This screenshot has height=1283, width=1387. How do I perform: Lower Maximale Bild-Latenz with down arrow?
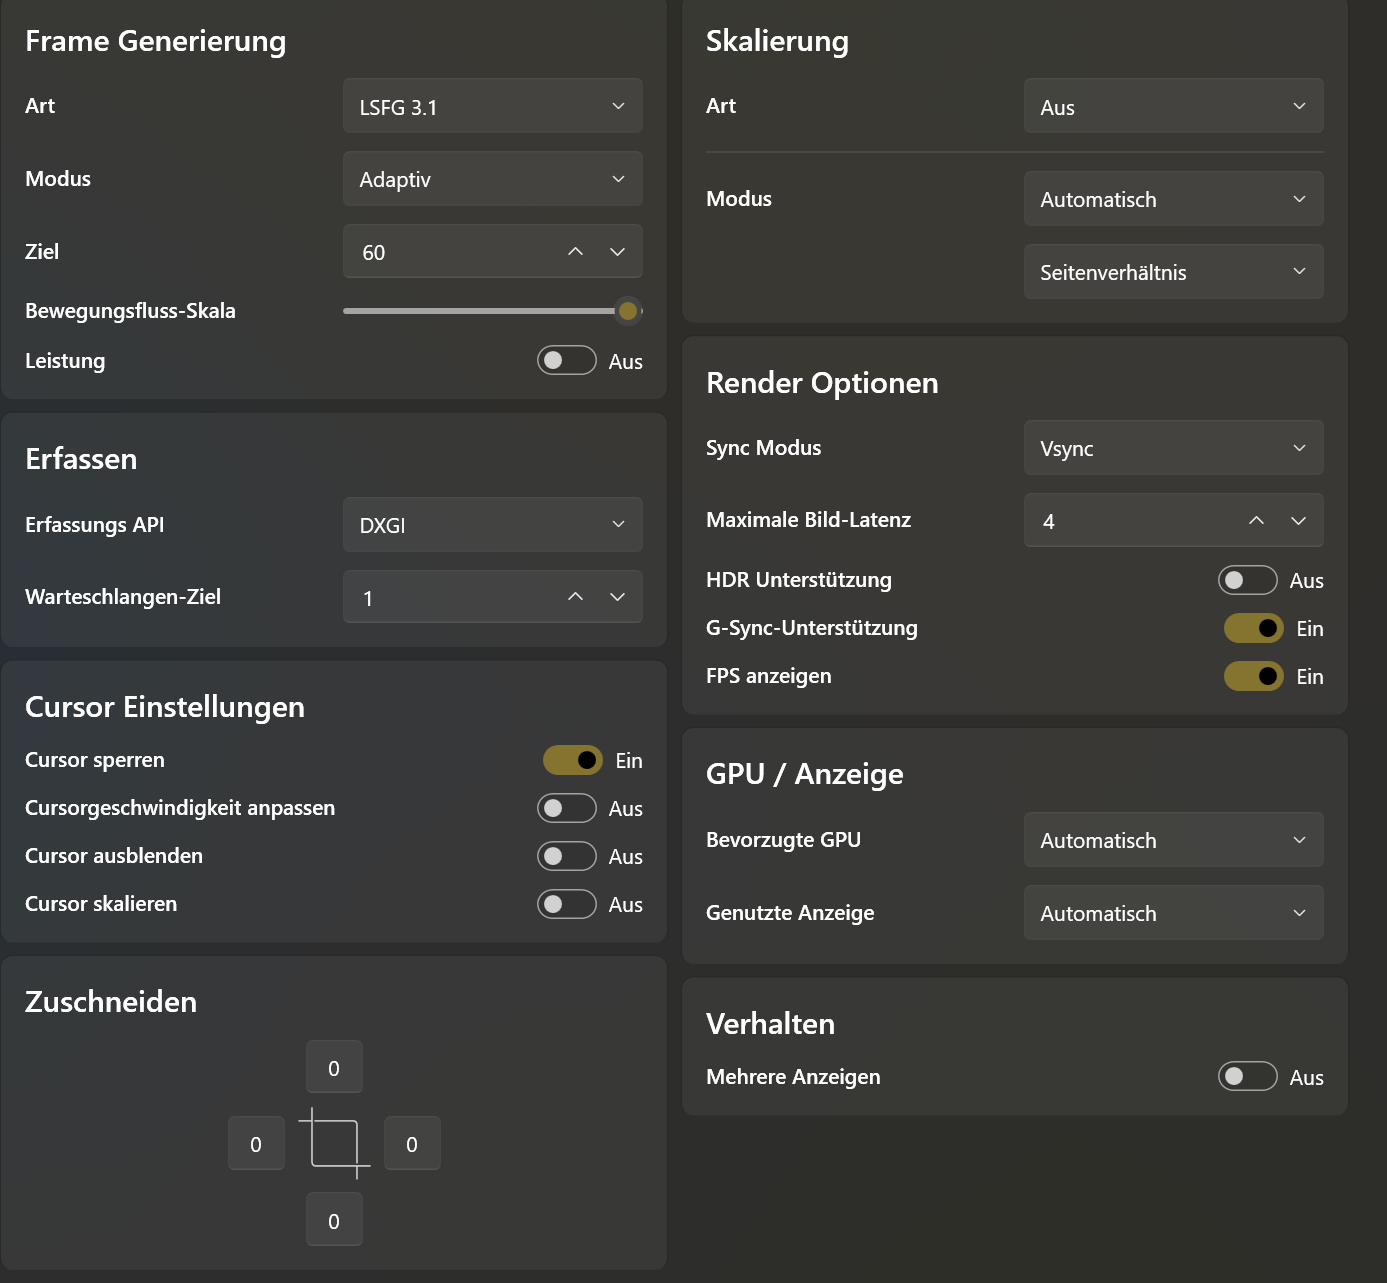pos(1298,521)
